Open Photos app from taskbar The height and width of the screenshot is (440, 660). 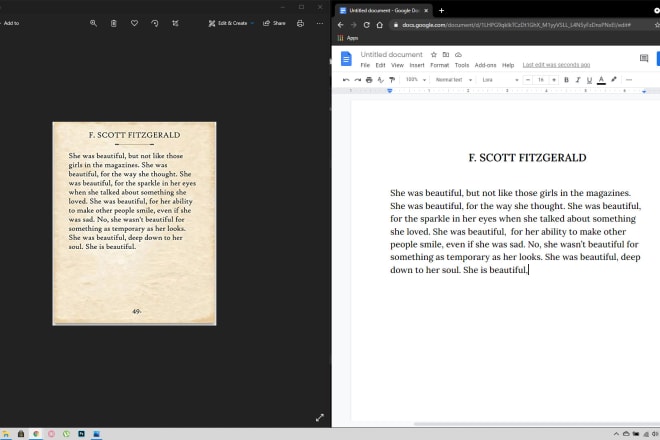click(96, 434)
